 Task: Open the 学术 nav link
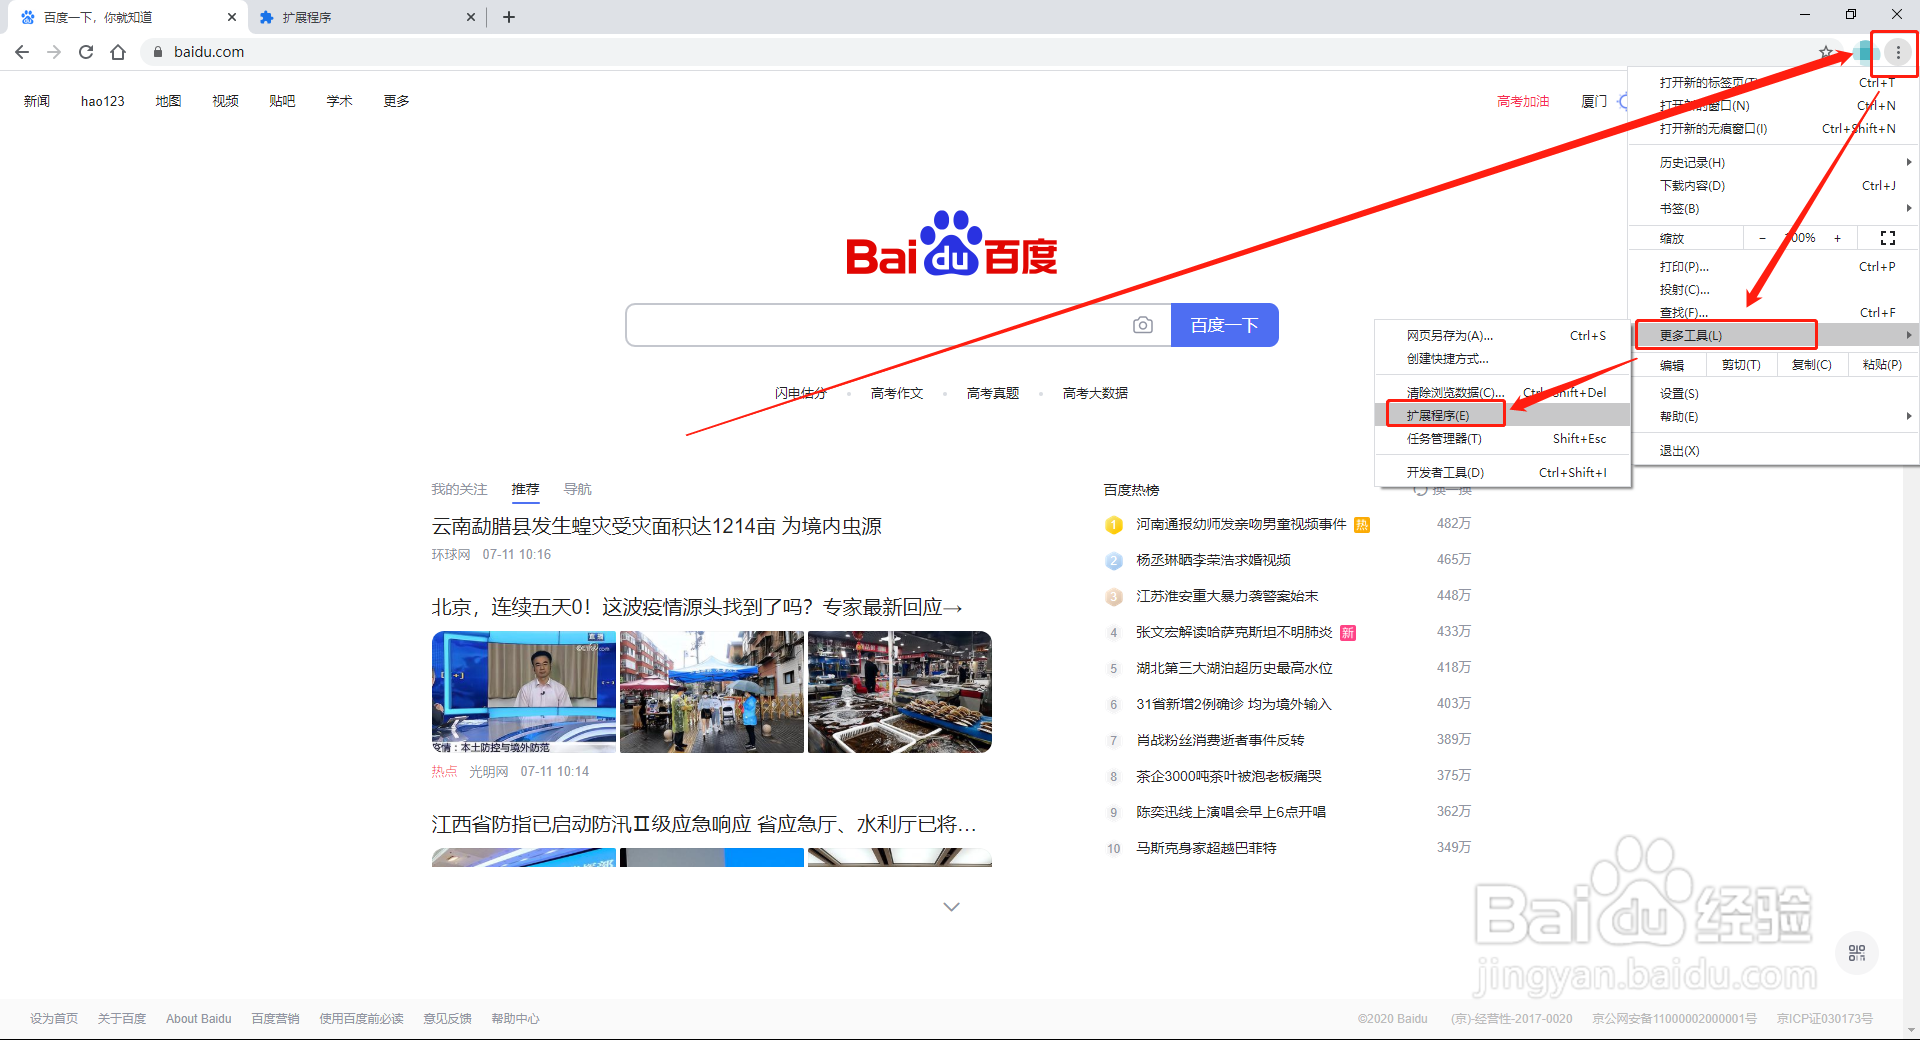pos(339,101)
